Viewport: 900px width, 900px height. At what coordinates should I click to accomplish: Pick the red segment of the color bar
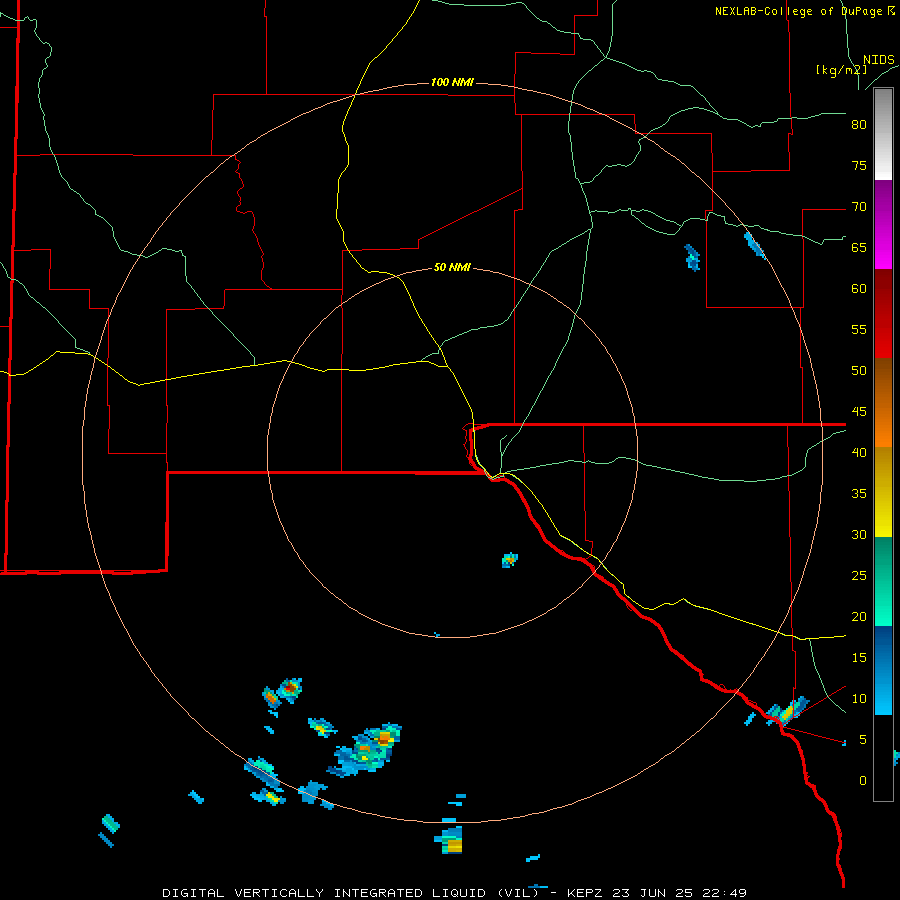(x=883, y=313)
